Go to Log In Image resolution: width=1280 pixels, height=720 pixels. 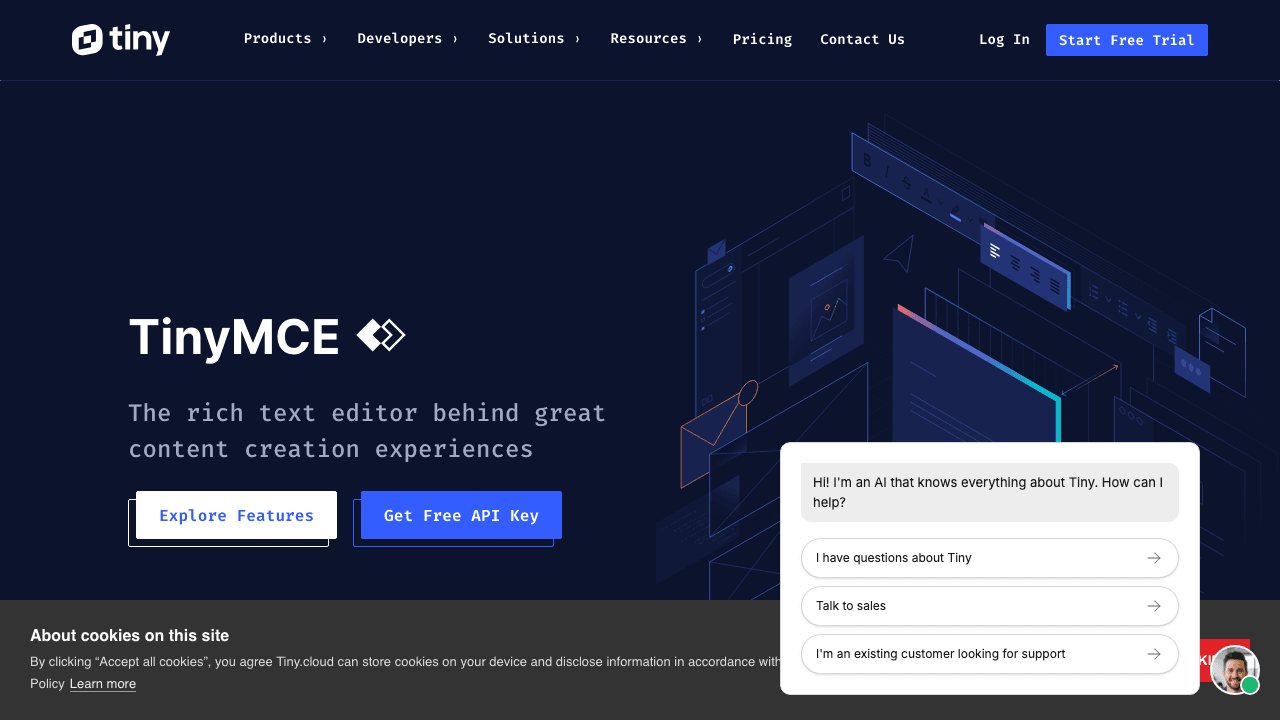[x=1004, y=40]
